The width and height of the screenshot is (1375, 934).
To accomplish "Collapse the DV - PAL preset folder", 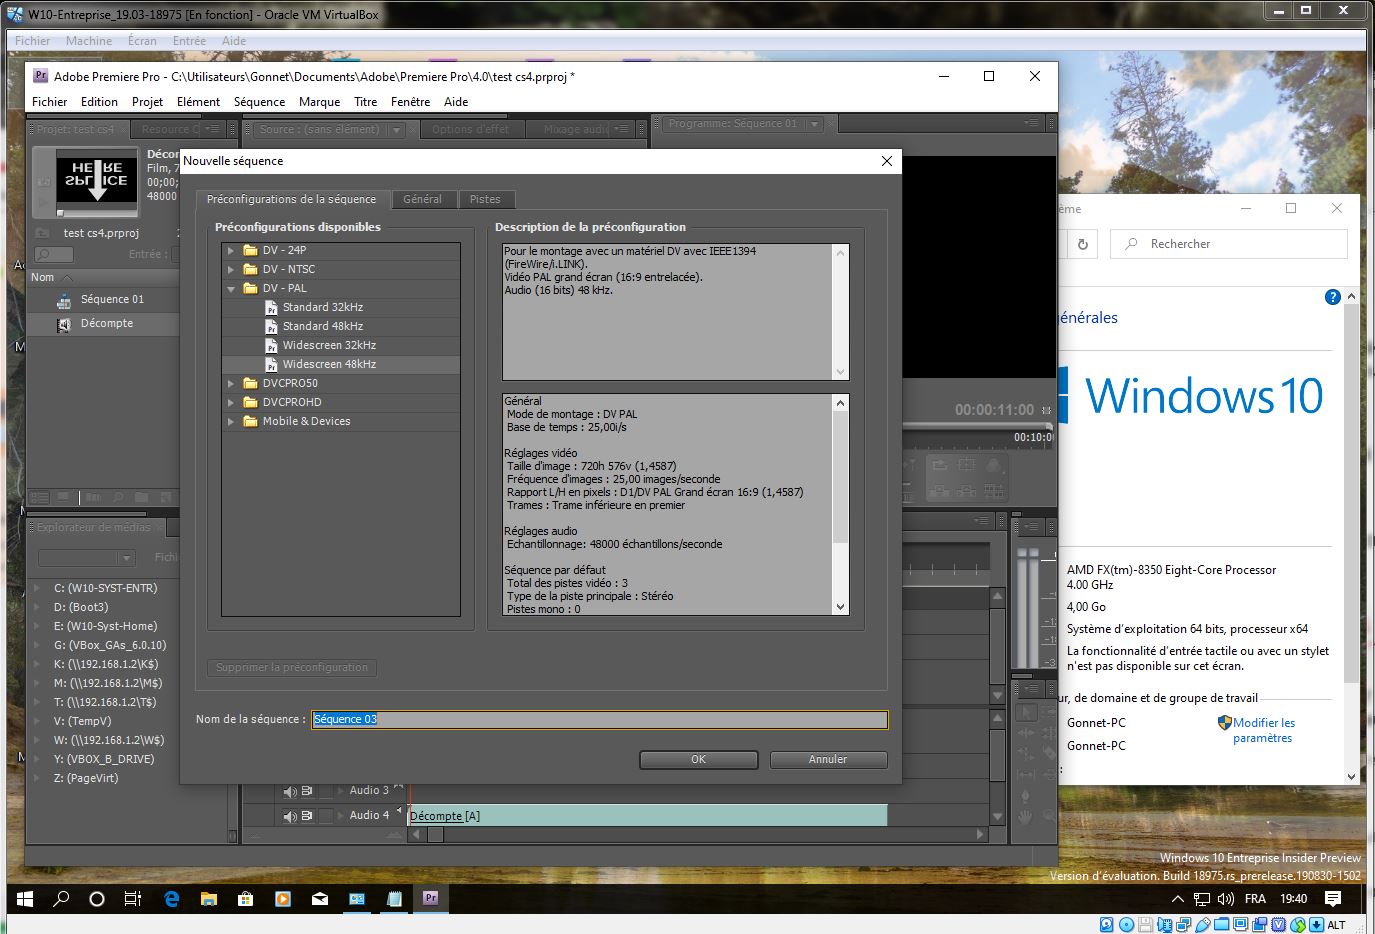I will (x=231, y=288).
